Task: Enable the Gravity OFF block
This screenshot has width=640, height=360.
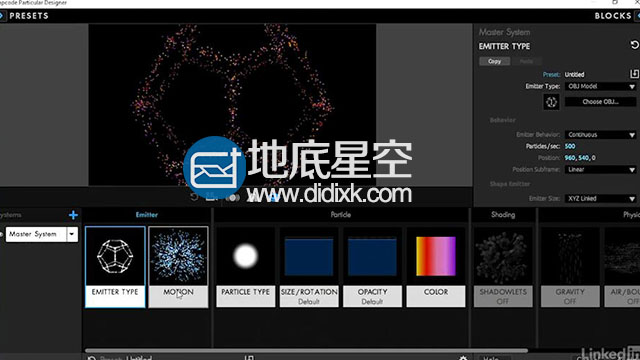Action: pos(570,267)
